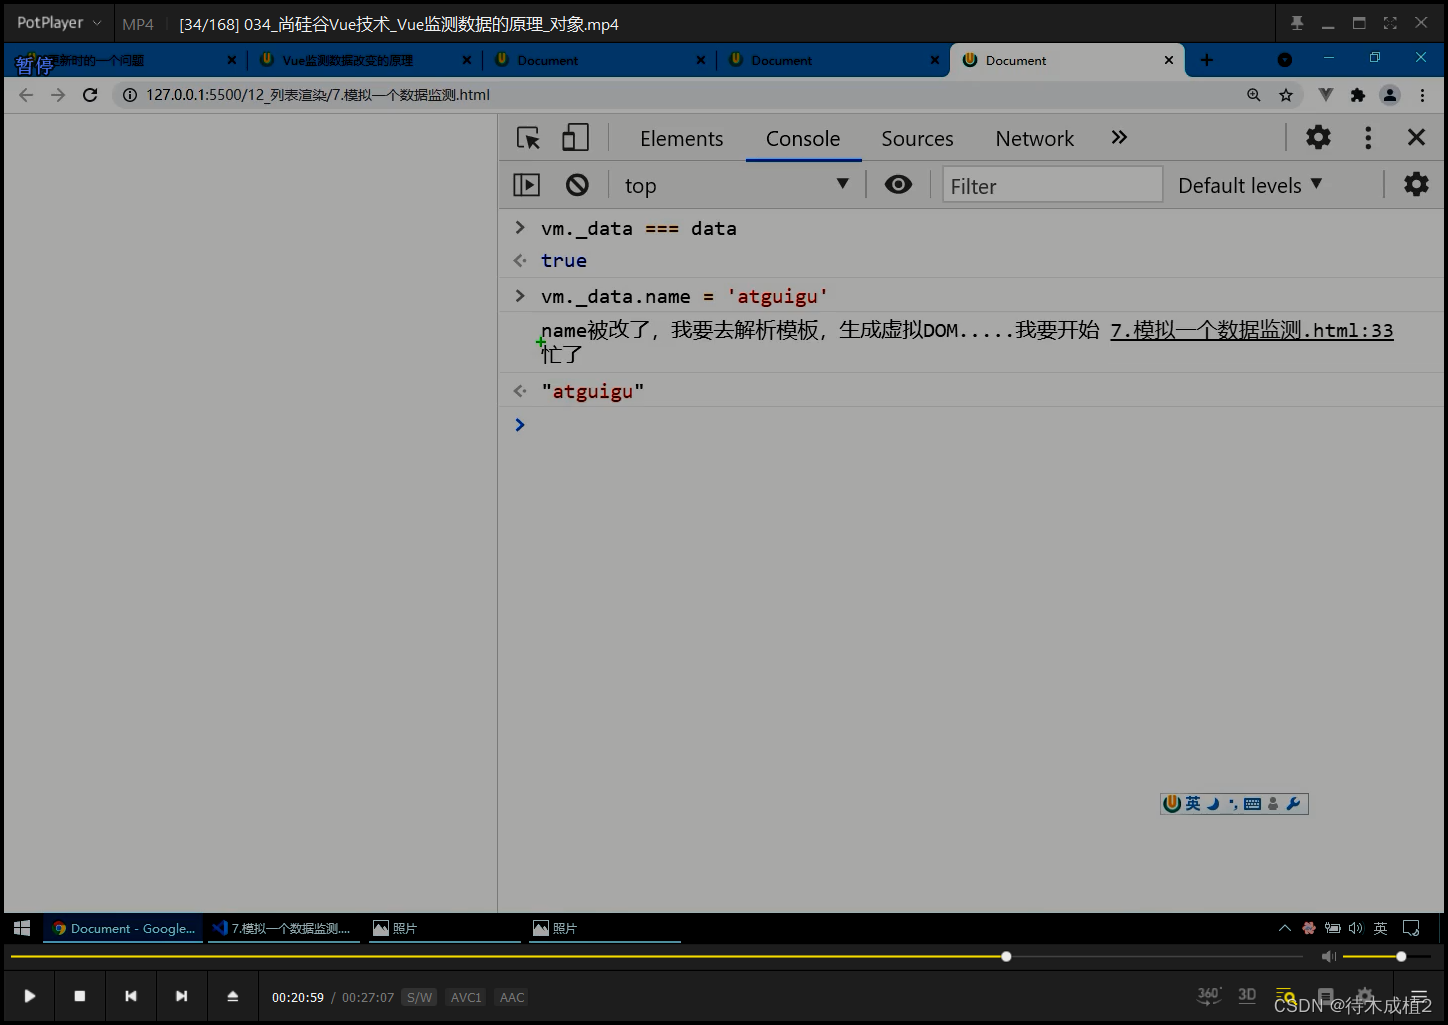Switch to the Vue监测数据改变的原理 tab
The height and width of the screenshot is (1025, 1448).
tap(348, 60)
